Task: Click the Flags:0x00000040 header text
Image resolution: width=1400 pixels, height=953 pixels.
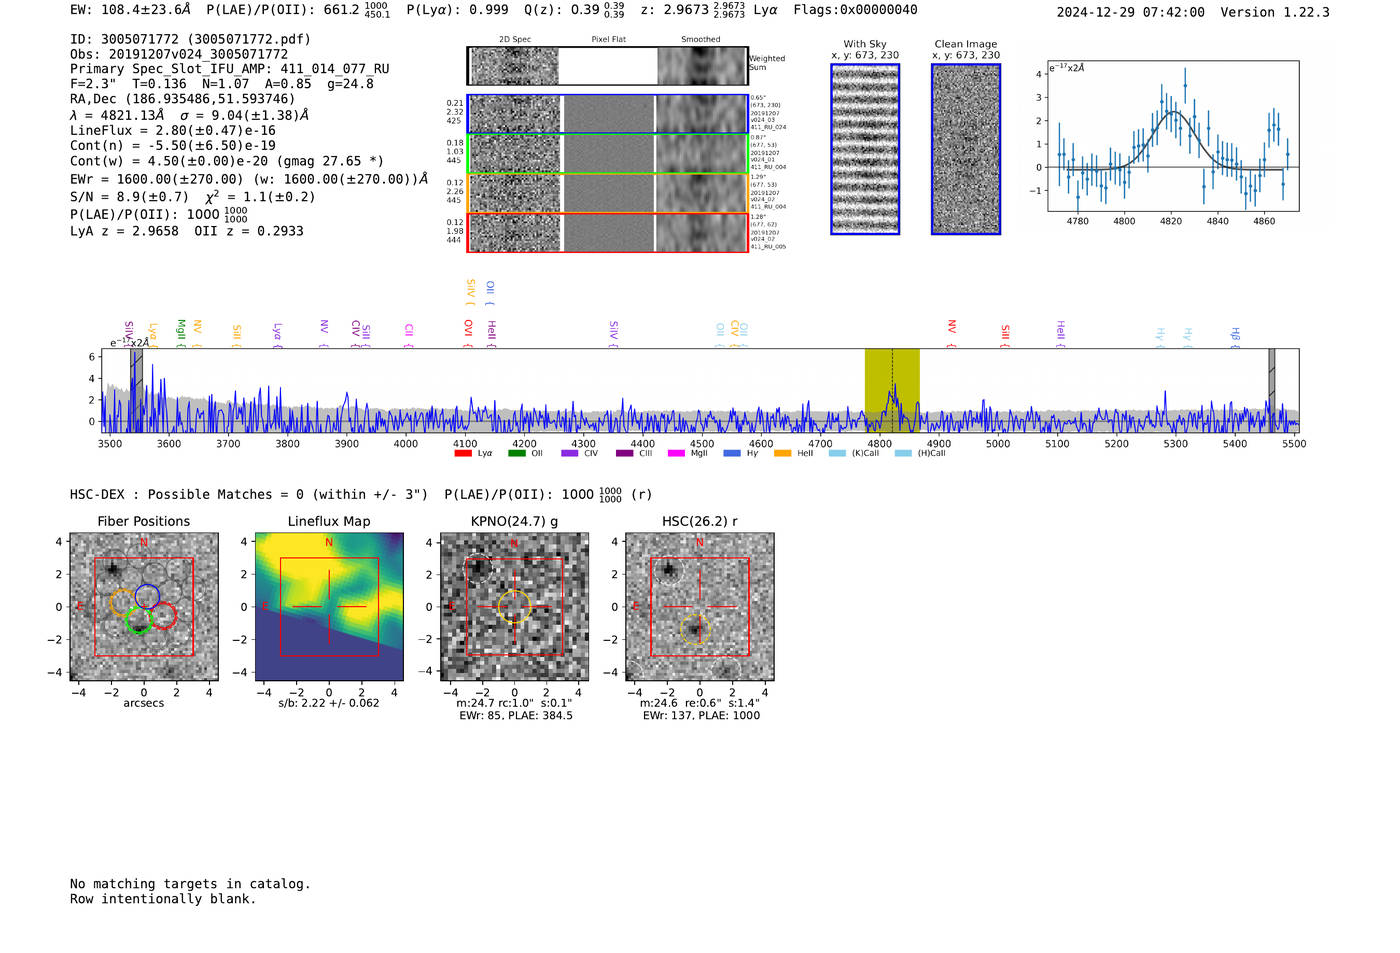Action: (856, 10)
